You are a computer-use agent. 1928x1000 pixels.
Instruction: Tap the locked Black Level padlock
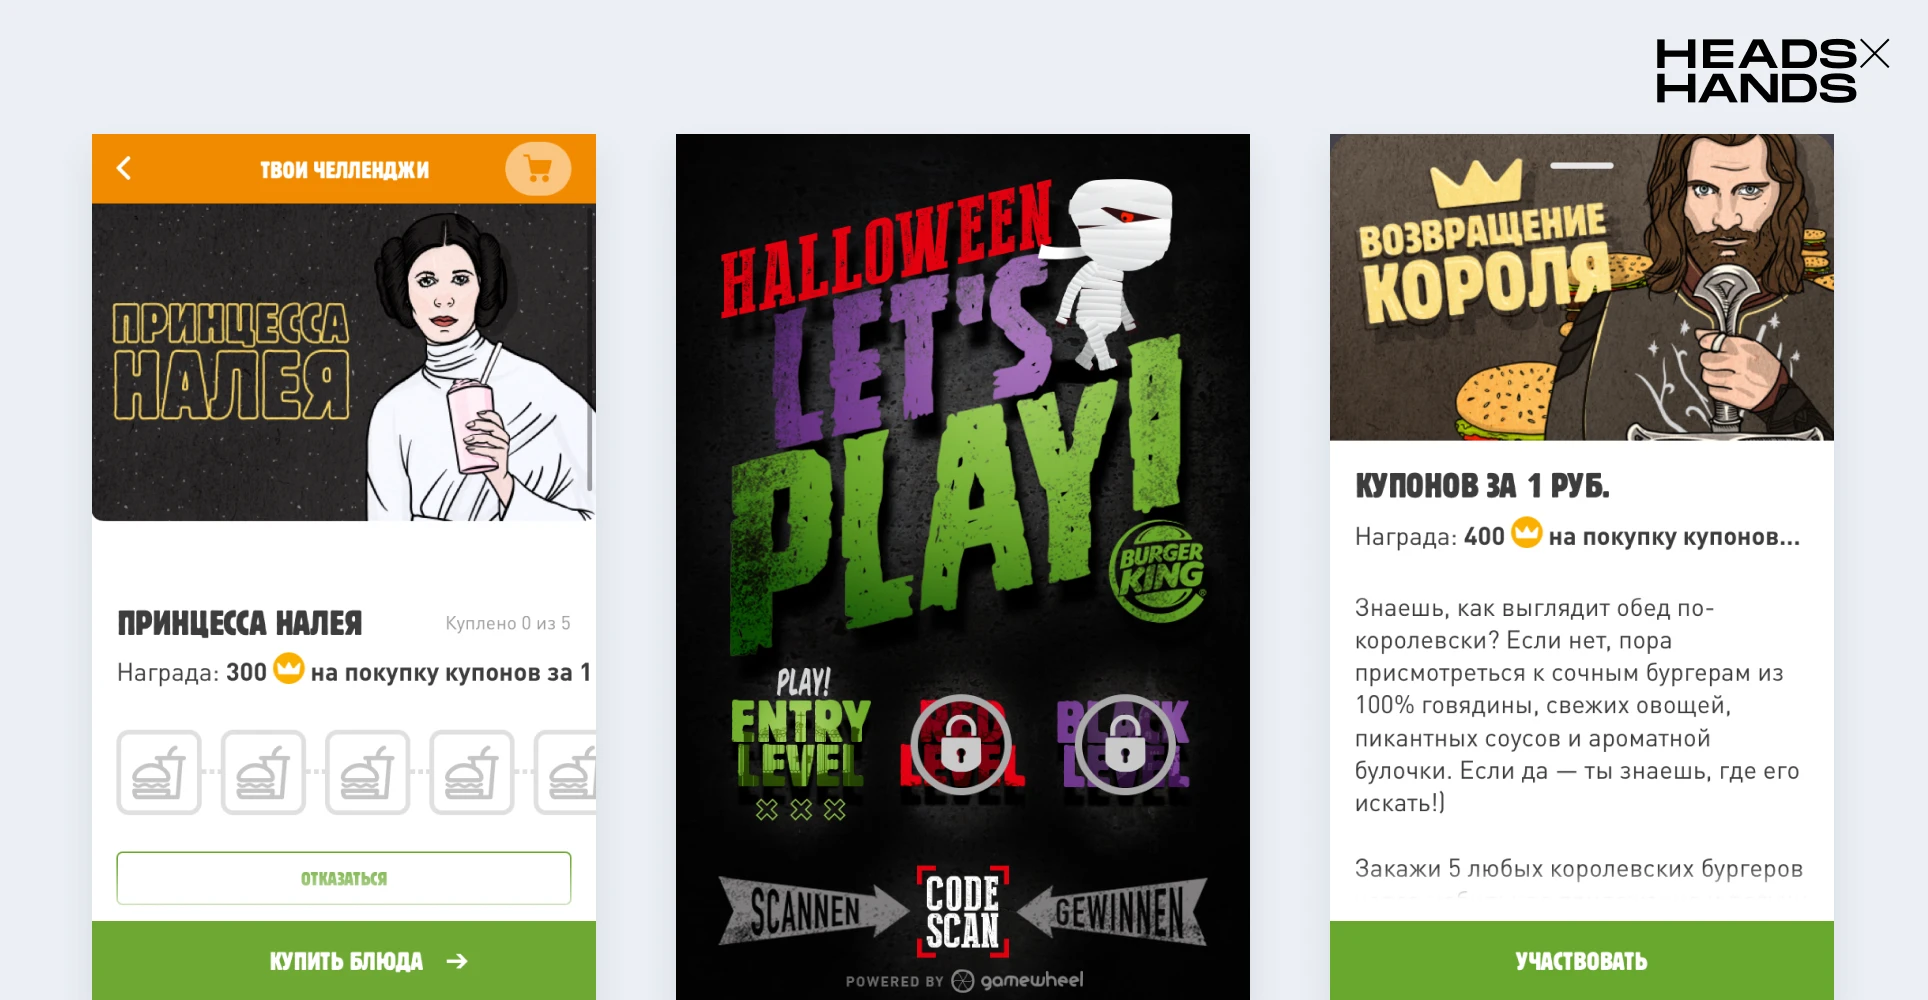coord(1125,745)
